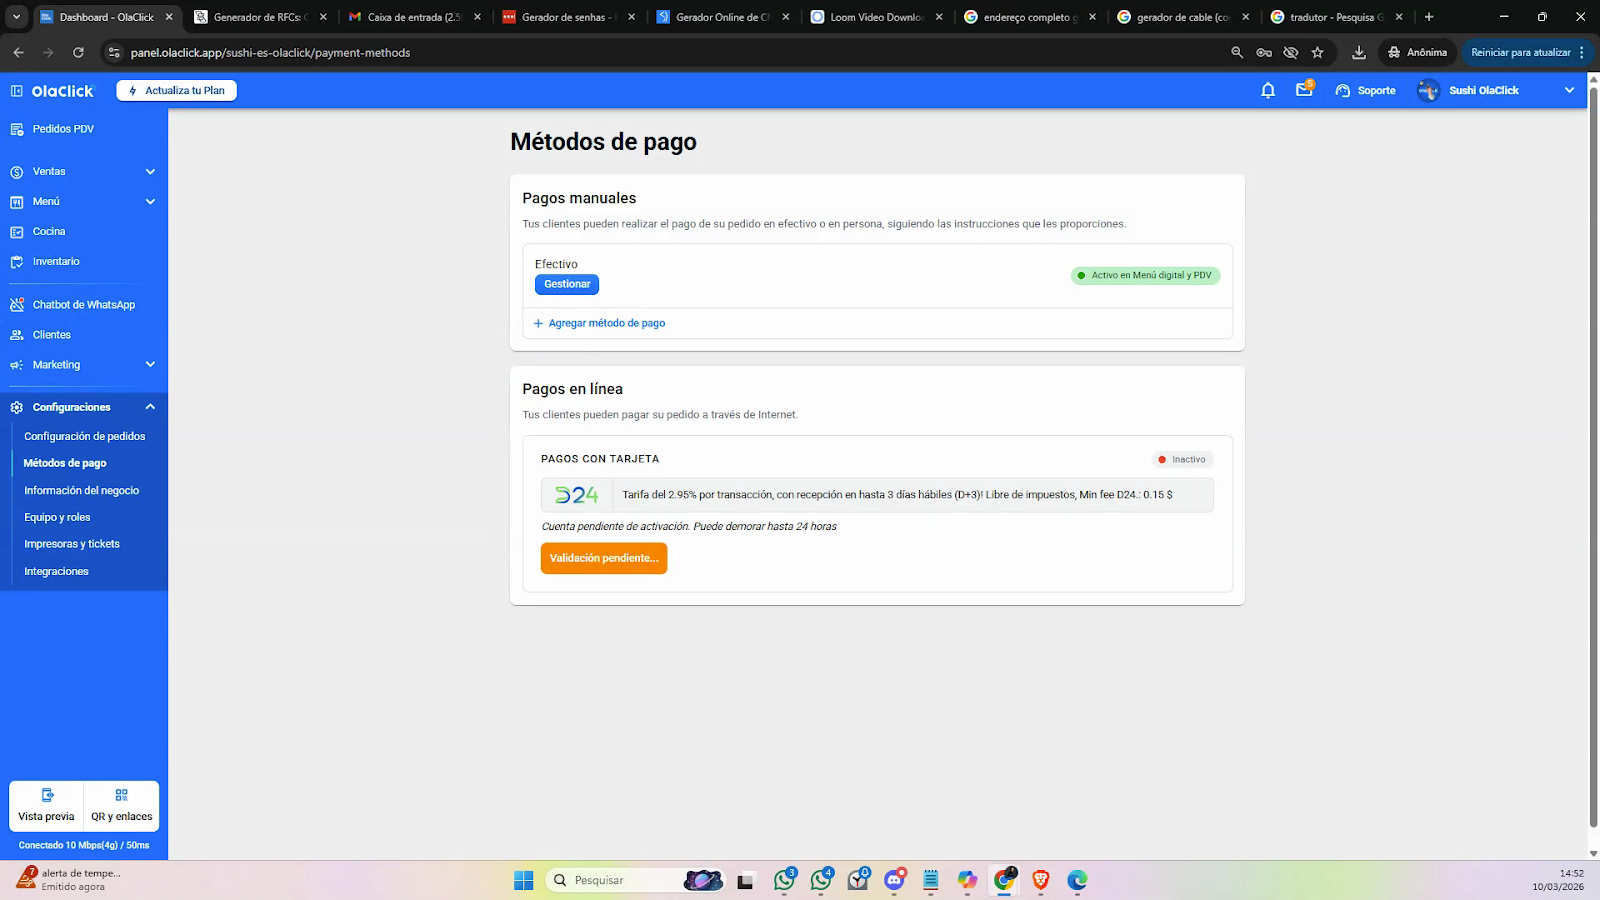
Task: Click the Actualiza tu Plan button
Action: tap(177, 91)
